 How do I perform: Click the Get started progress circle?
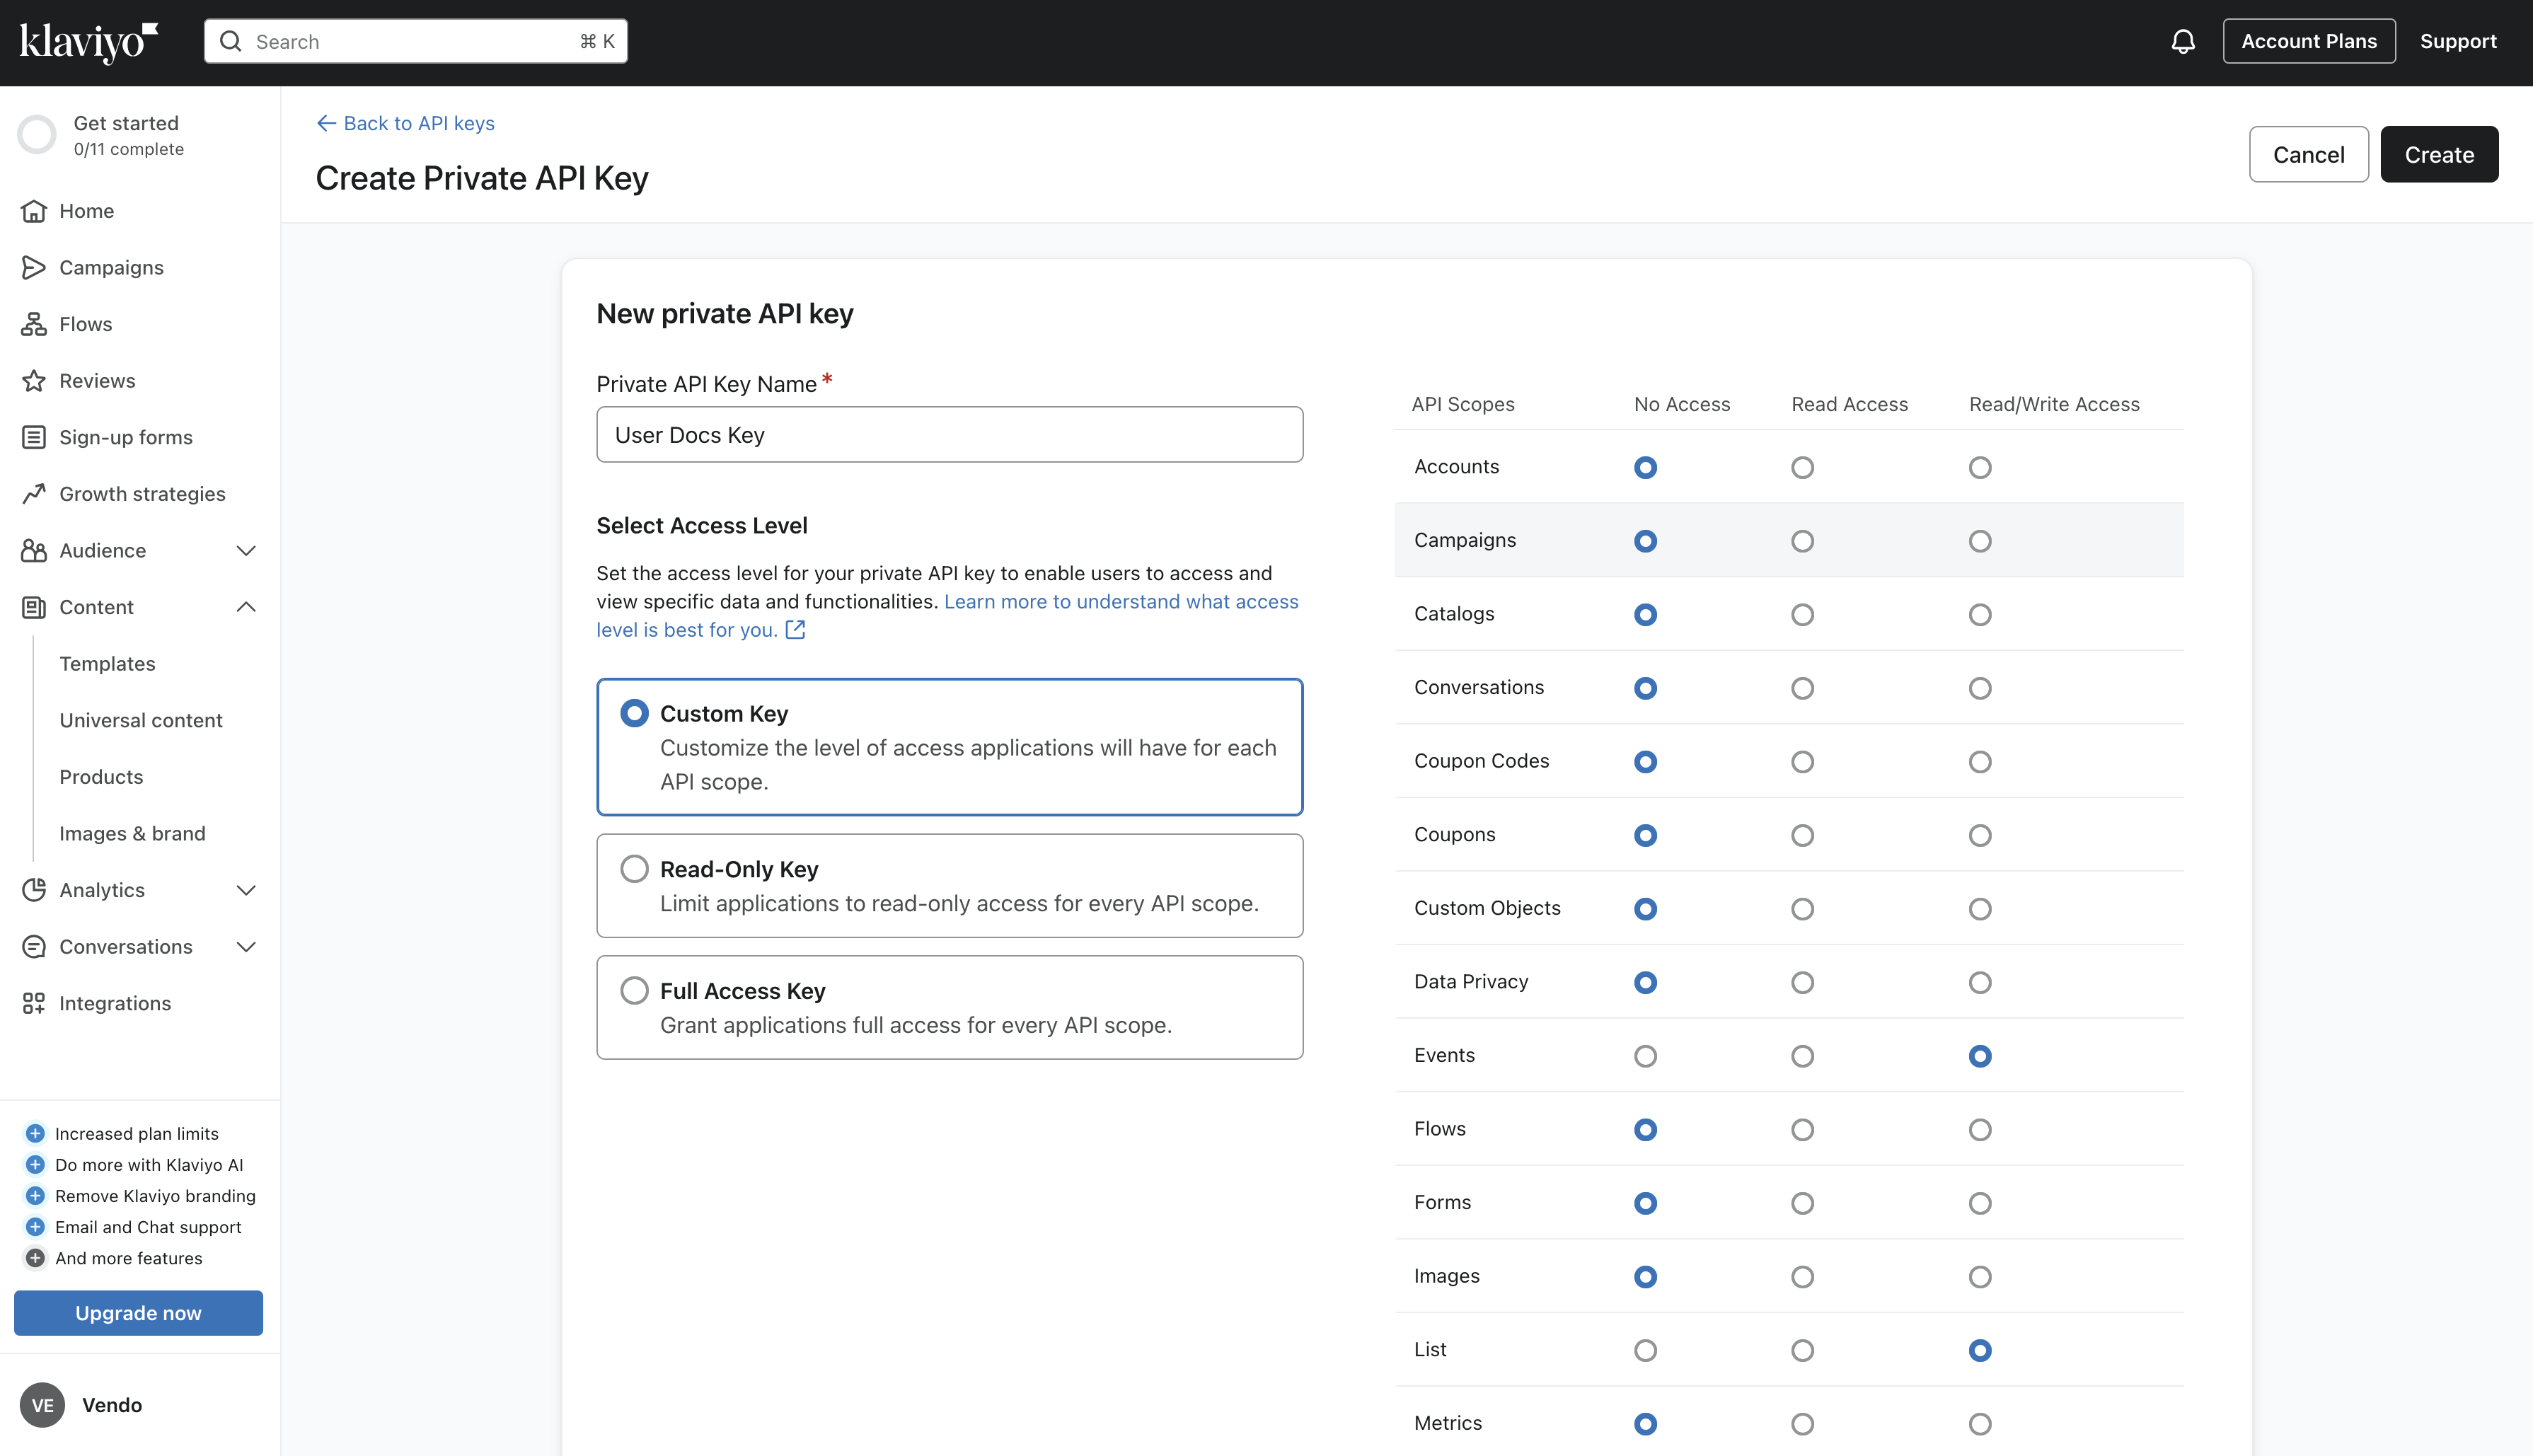[x=37, y=135]
